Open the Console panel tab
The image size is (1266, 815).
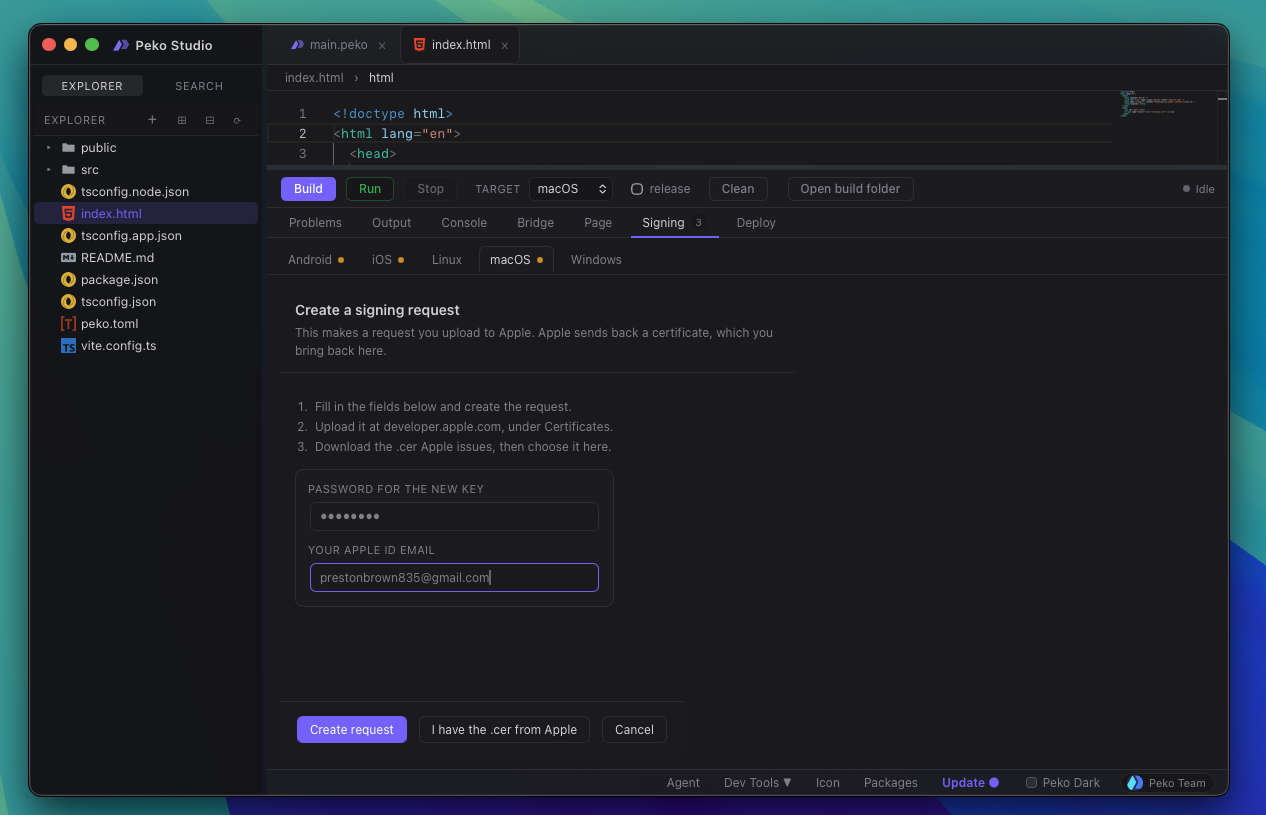click(x=464, y=223)
